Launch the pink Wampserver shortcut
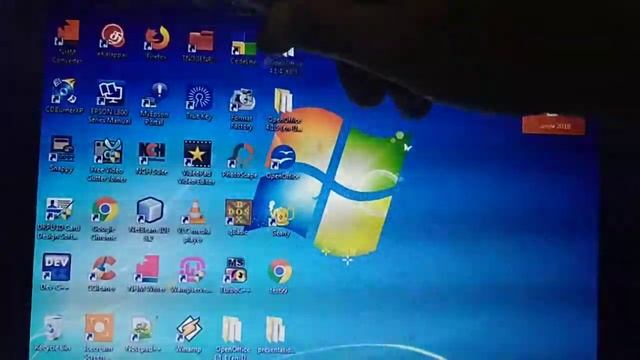Image resolution: width=640 pixels, height=360 pixels. [192, 270]
